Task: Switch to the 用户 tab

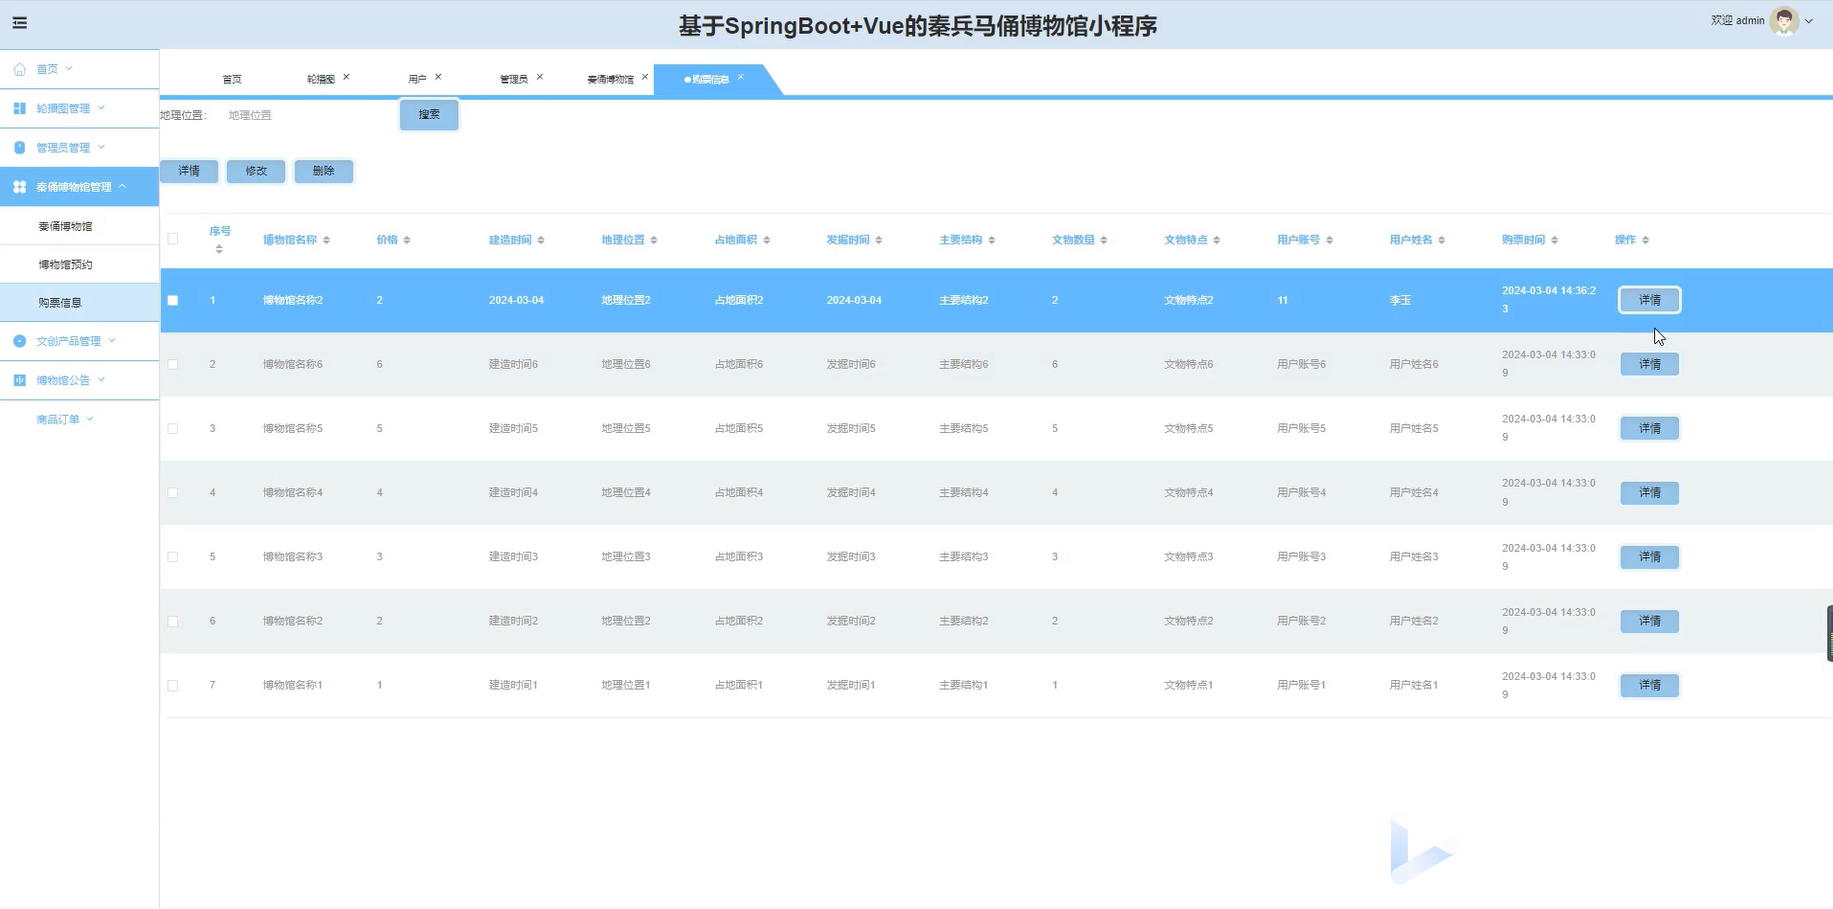Action: point(417,79)
